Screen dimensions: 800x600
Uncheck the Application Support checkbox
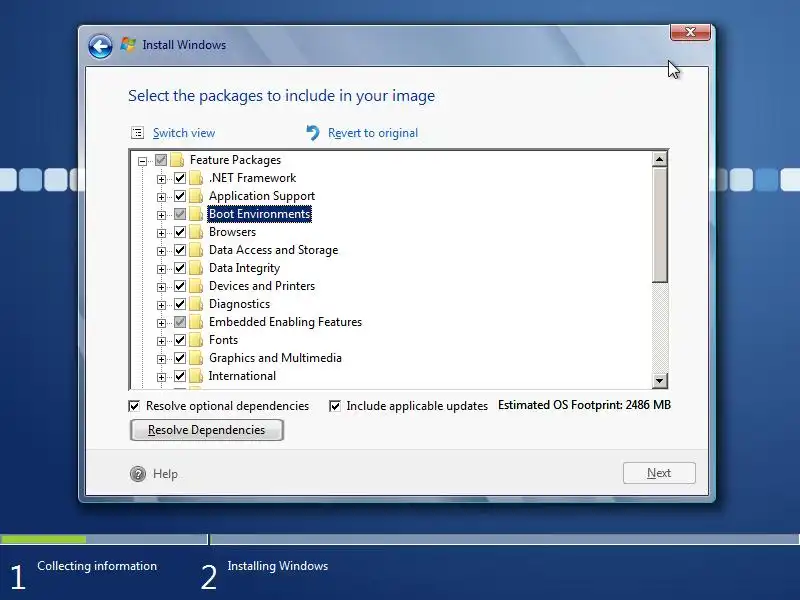point(180,196)
